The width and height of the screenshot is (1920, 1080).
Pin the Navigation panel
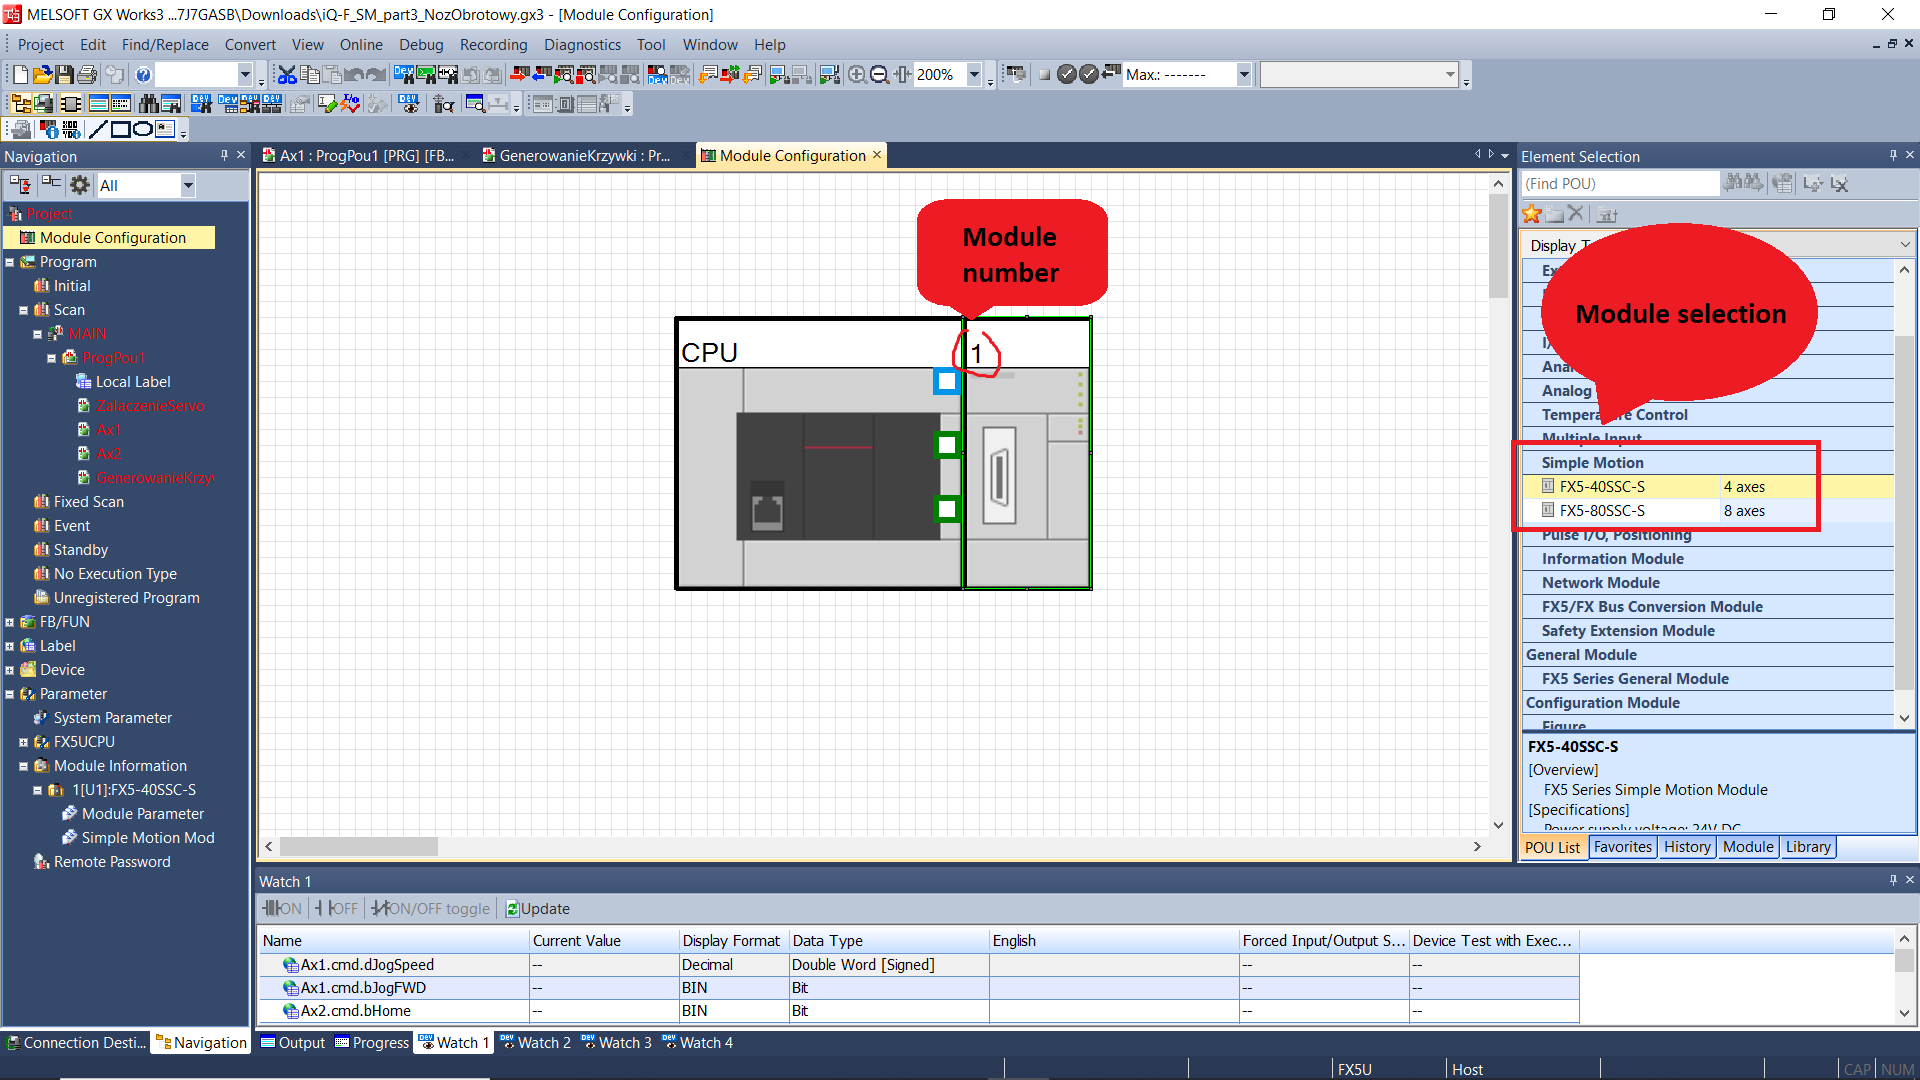224,155
